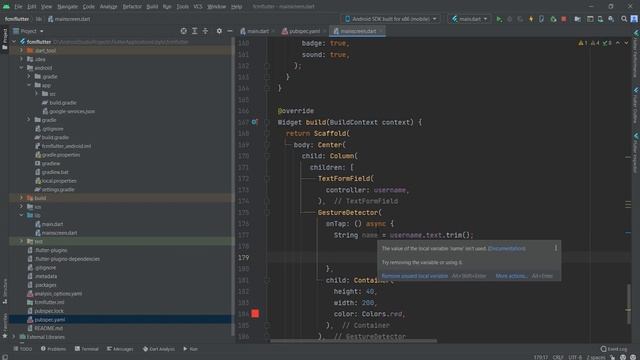The width and height of the screenshot is (640, 360).
Task: Click the Select Opened File target icon
Action: click(x=184, y=31)
